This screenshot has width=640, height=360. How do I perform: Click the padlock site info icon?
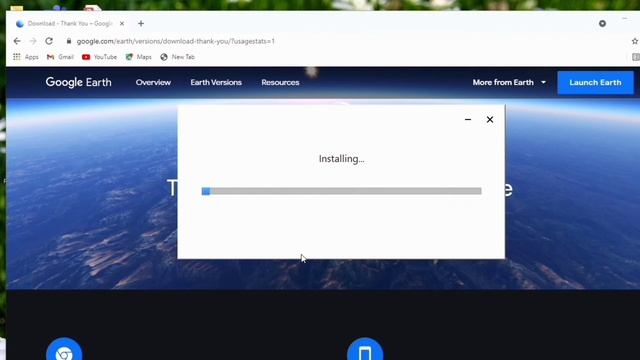point(69,41)
